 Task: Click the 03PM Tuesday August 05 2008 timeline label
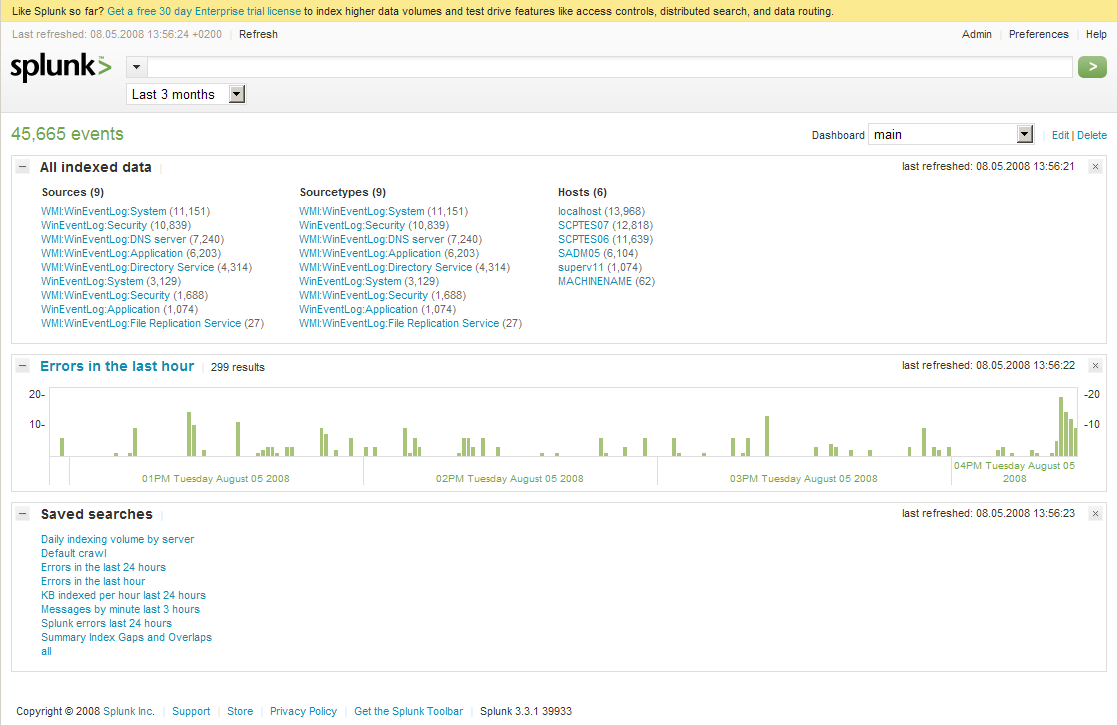point(804,479)
